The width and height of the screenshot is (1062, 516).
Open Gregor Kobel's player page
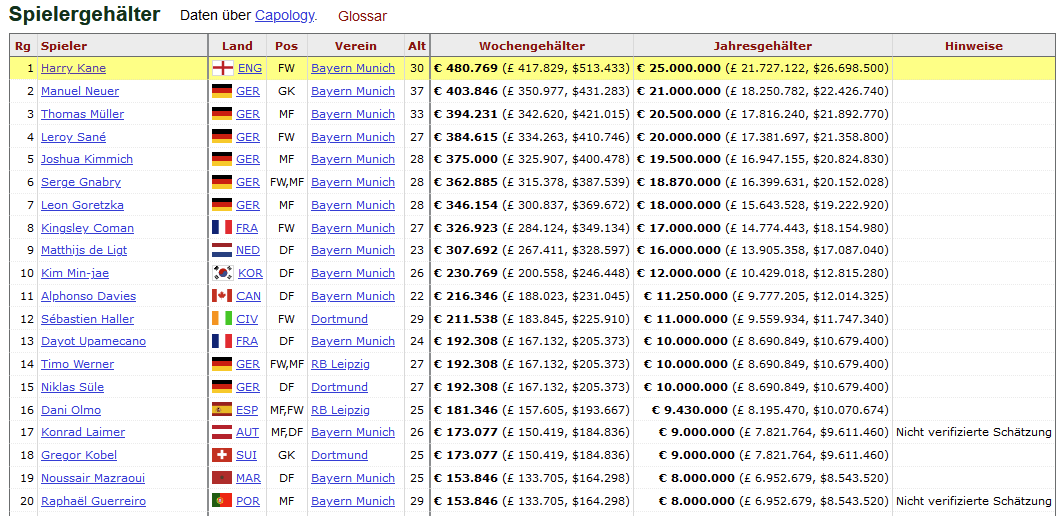tap(79, 455)
